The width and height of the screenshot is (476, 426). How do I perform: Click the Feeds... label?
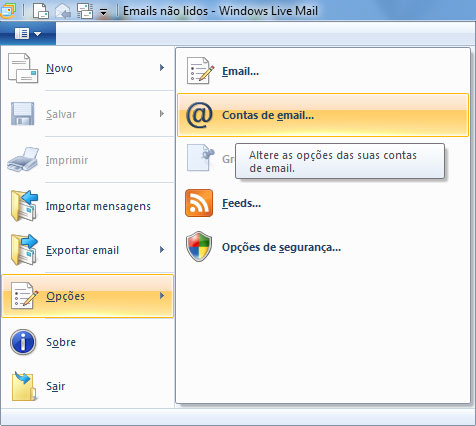(x=241, y=203)
